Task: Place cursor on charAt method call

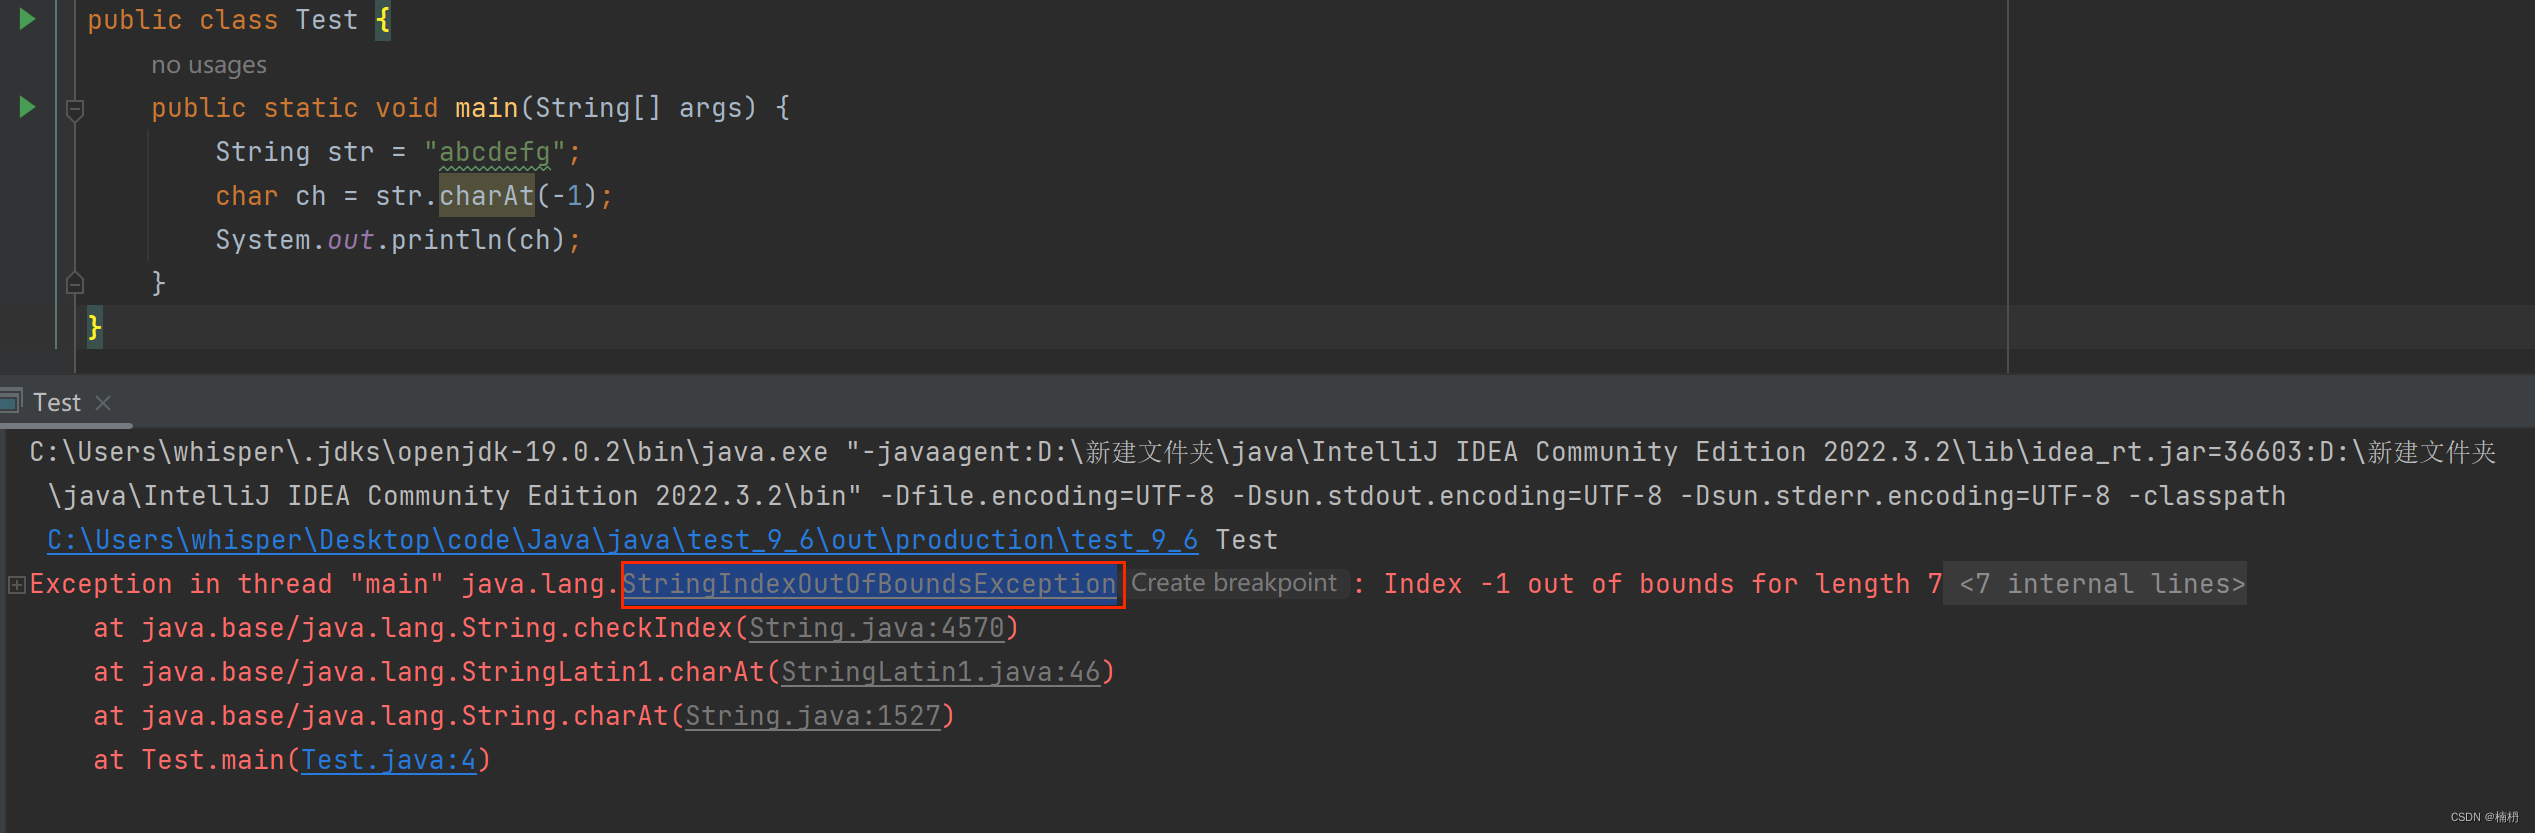Action: point(487,196)
